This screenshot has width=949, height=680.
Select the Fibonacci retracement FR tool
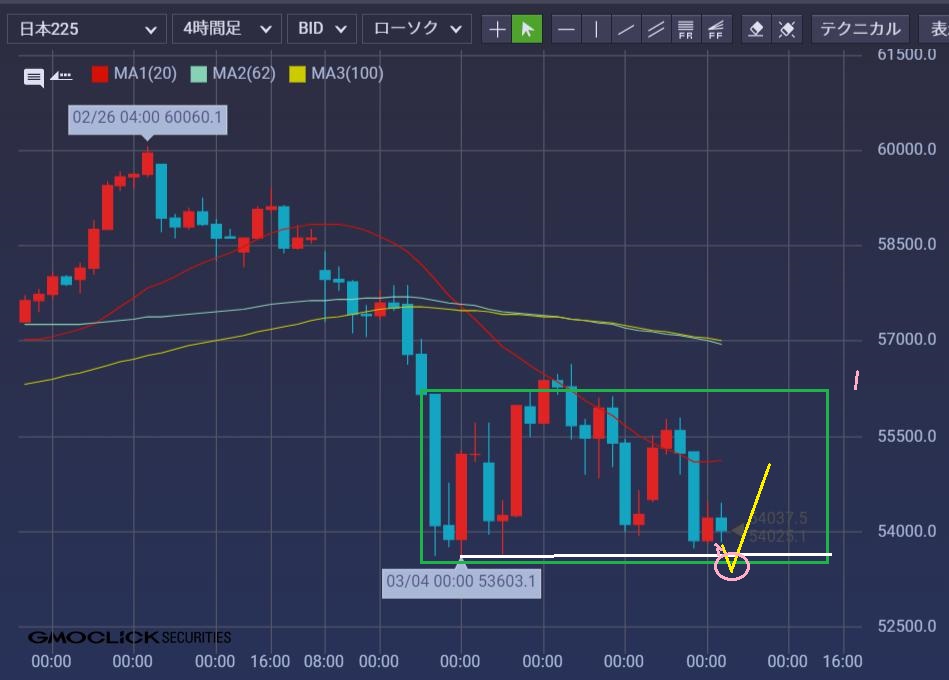coord(686,29)
